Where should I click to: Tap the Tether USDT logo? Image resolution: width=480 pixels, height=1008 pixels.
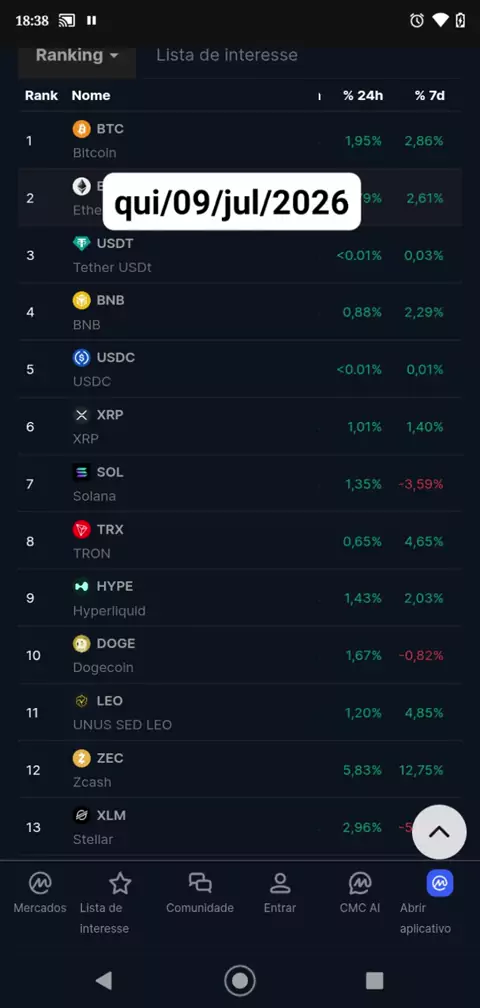tap(82, 244)
